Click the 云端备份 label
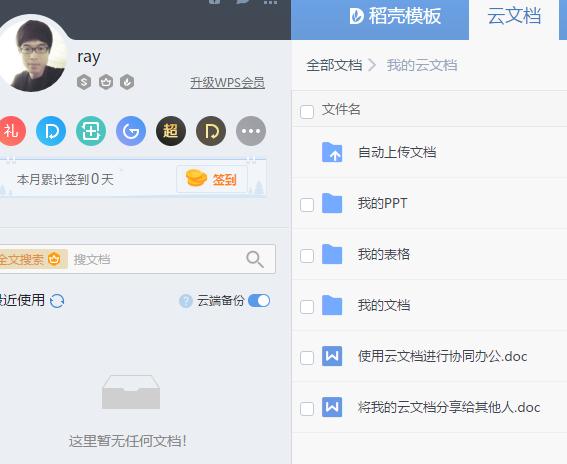This screenshot has height=464, width=567. [220, 301]
